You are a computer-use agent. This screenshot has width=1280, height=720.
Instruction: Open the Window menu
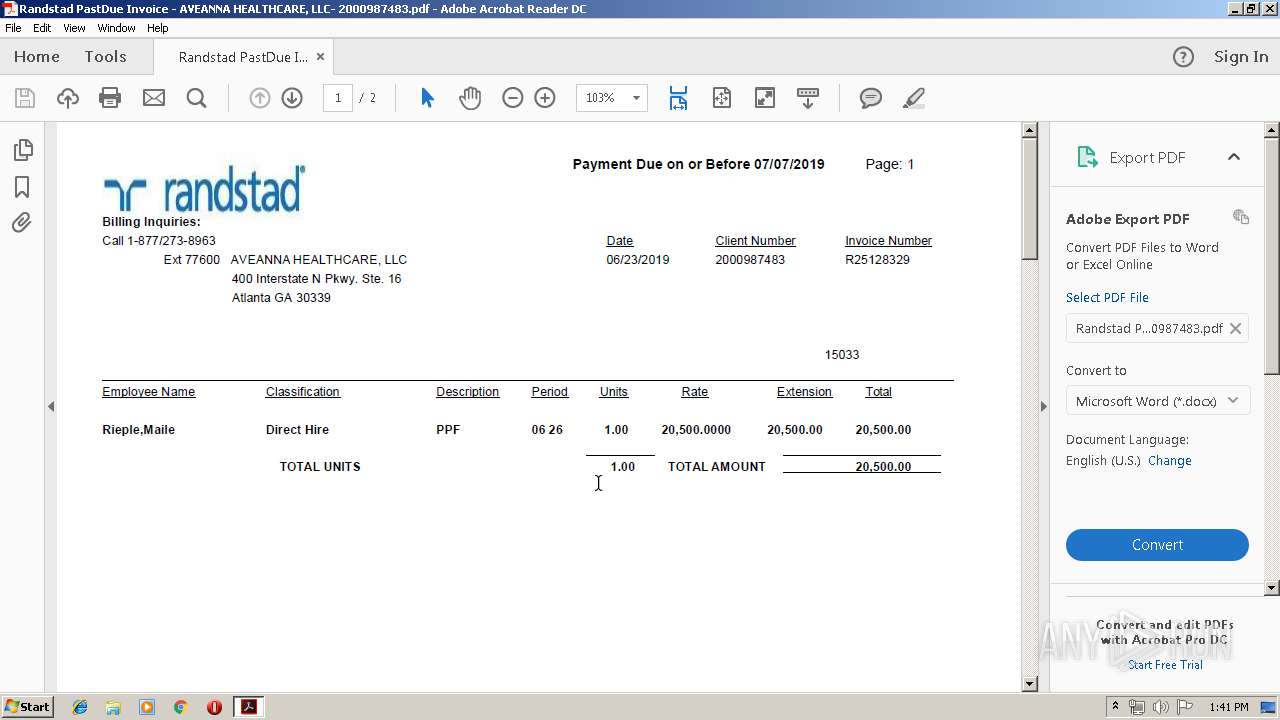pyautogui.click(x=116, y=28)
